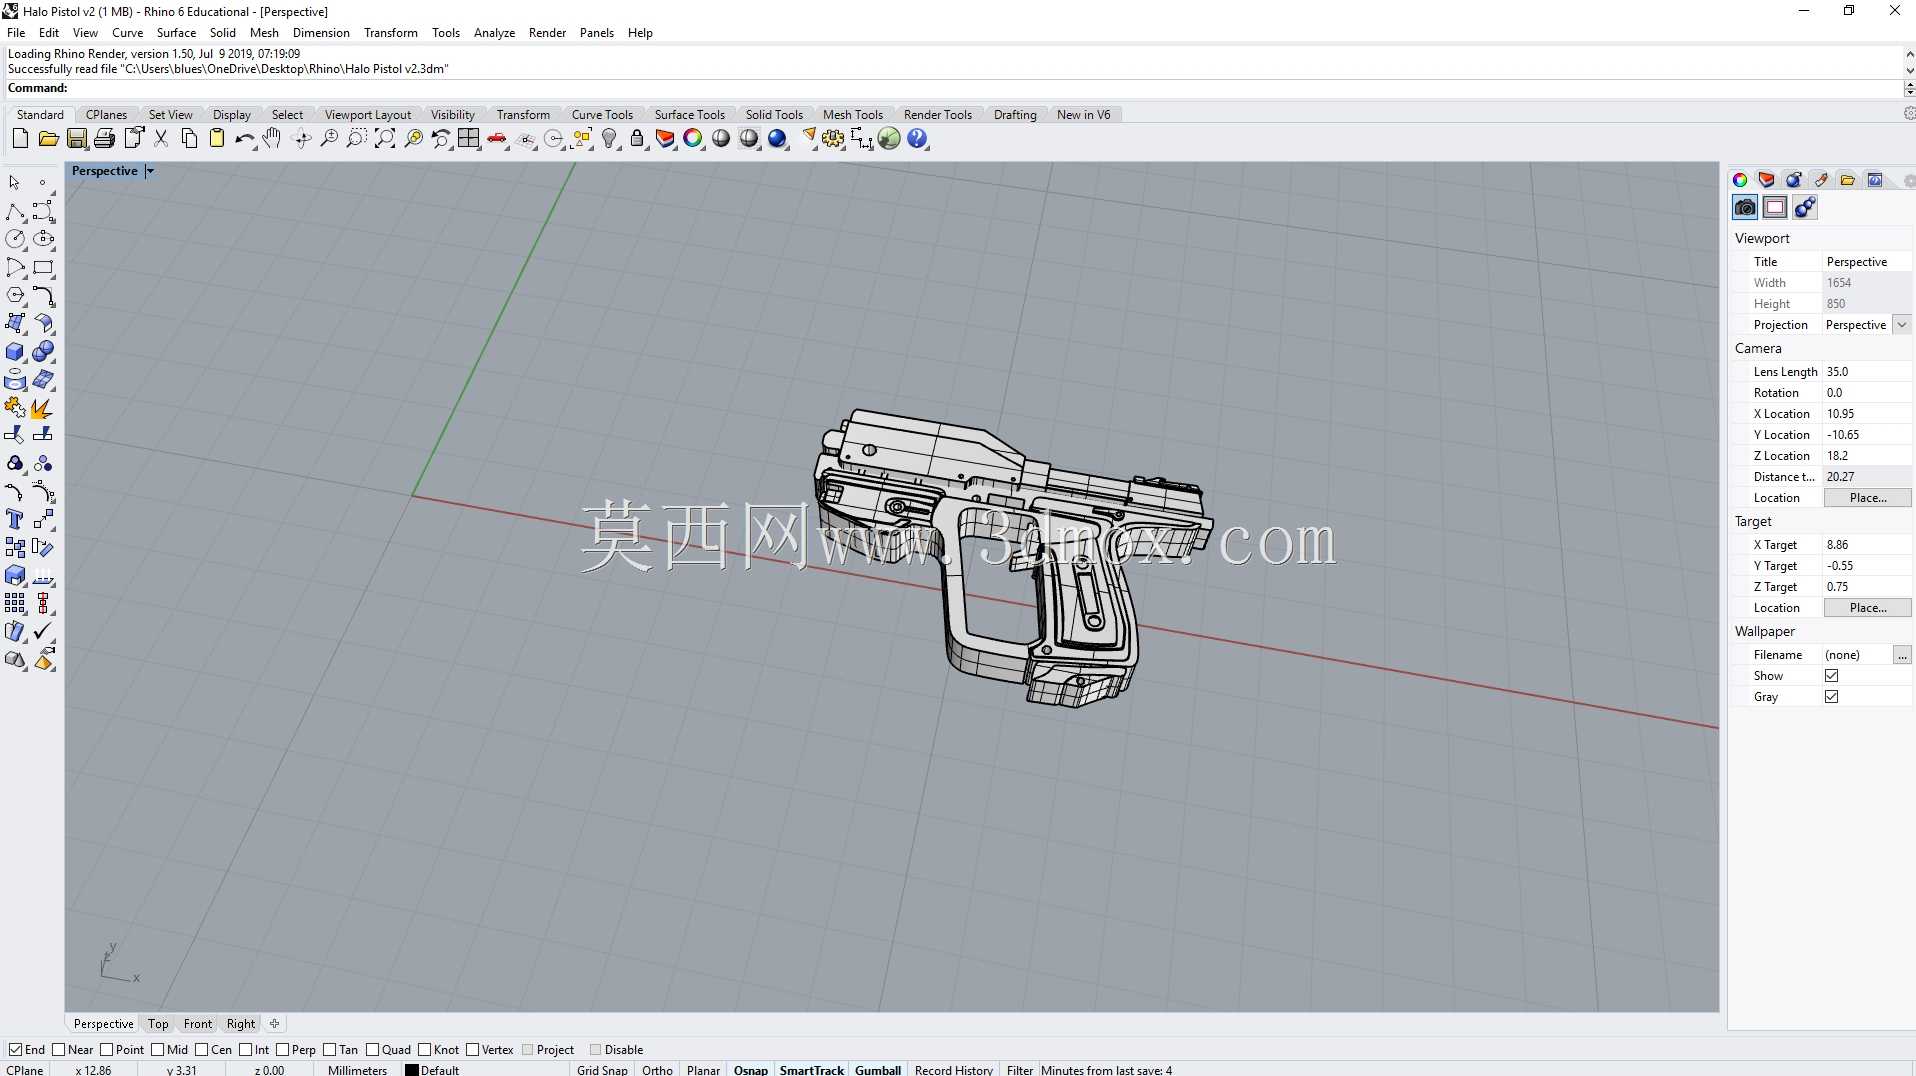This screenshot has height=1076, width=1916.
Task: Open the File menu
Action: pos(16,32)
